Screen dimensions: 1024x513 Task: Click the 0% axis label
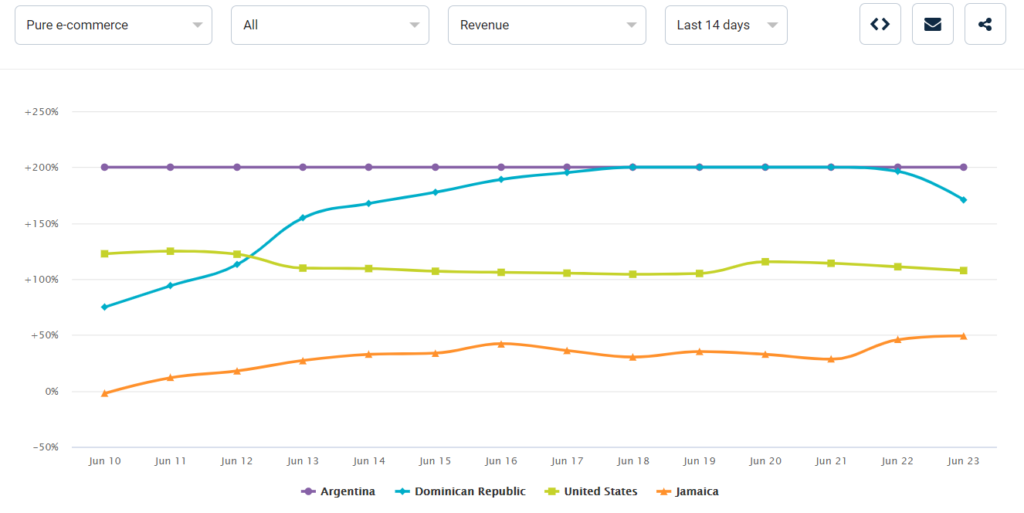pos(50,392)
